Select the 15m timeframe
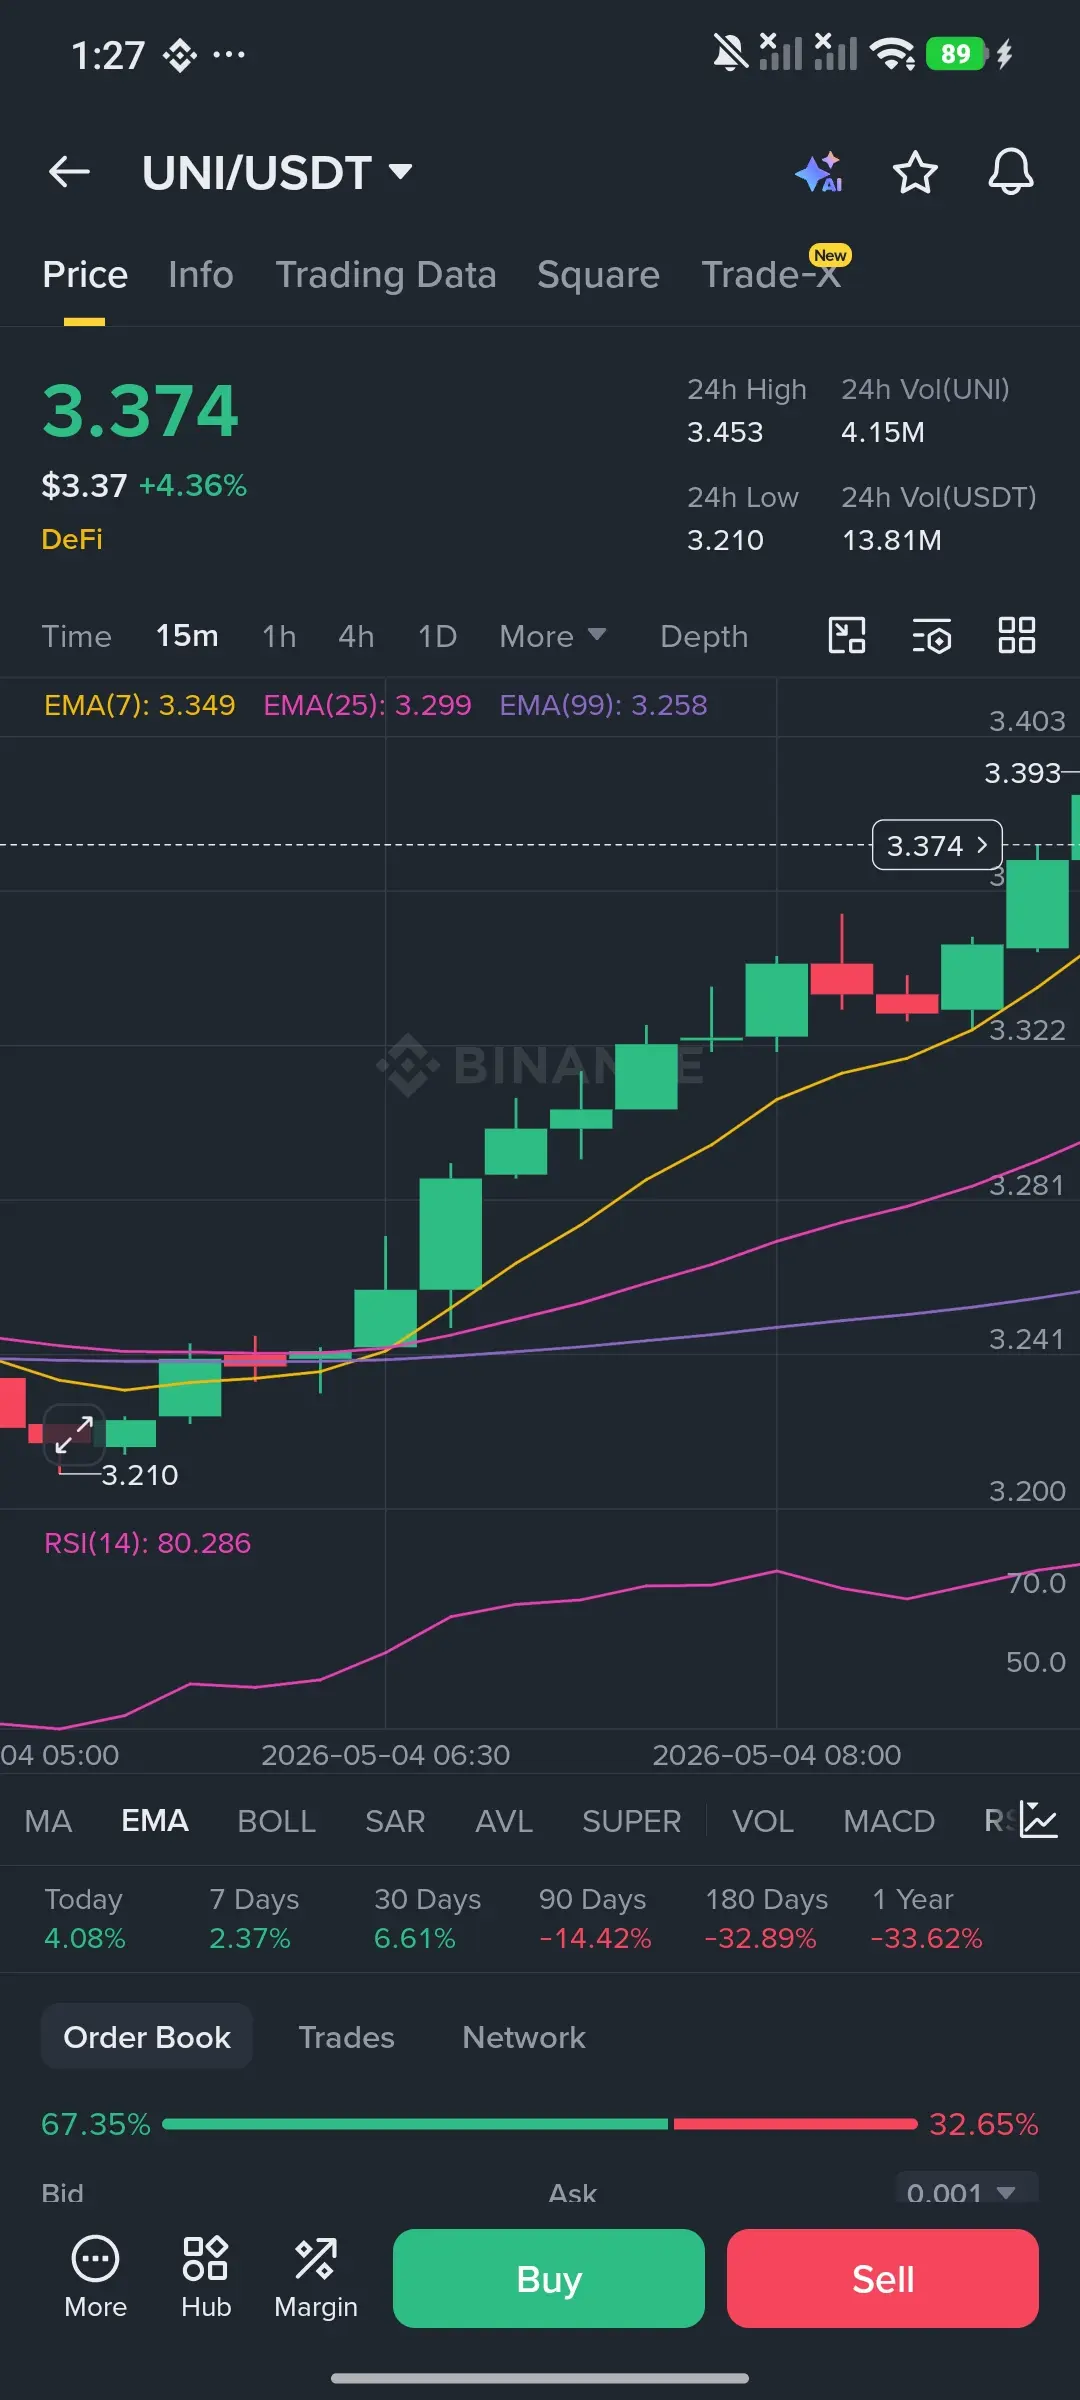Viewport: 1080px width, 2400px height. pyautogui.click(x=187, y=636)
